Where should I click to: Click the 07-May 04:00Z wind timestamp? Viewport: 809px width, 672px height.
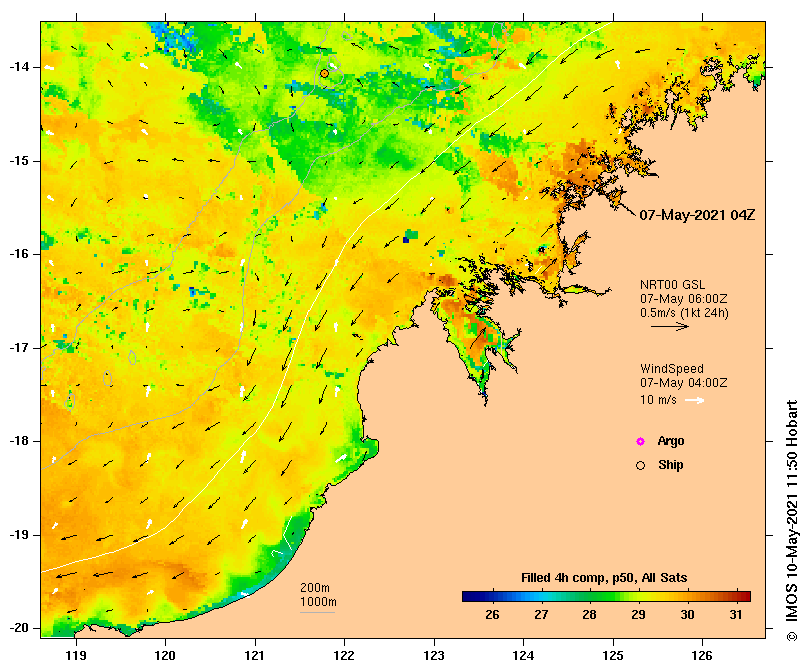click(684, 383)
